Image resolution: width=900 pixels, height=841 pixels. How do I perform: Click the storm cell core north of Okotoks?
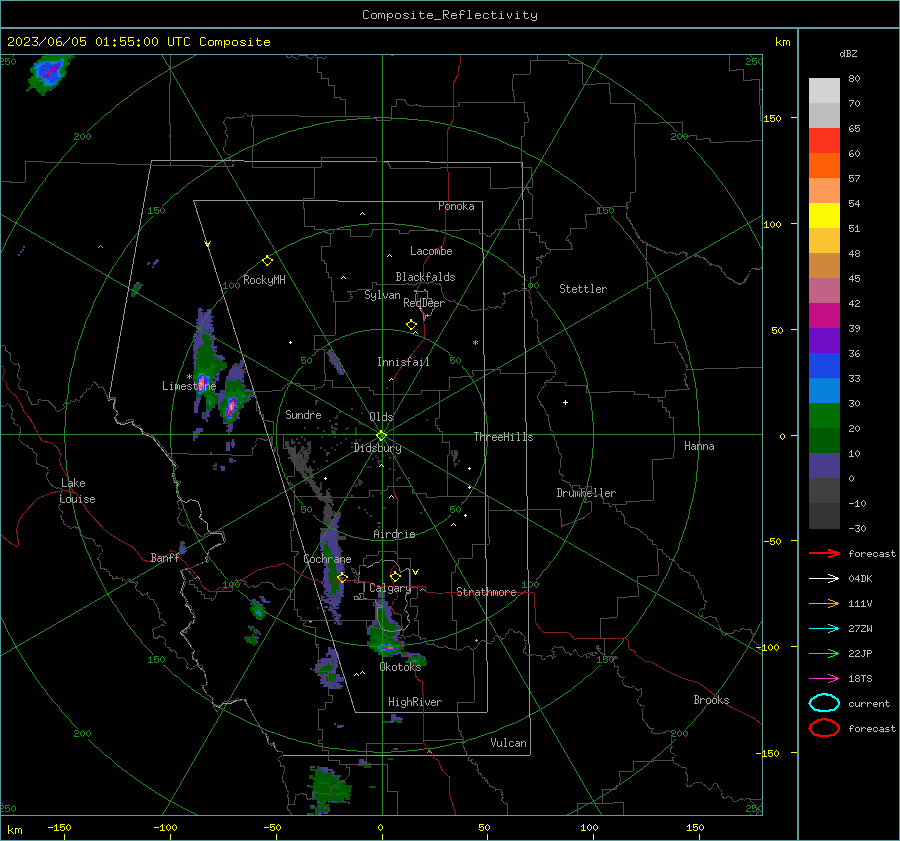[x=387, y=648]
